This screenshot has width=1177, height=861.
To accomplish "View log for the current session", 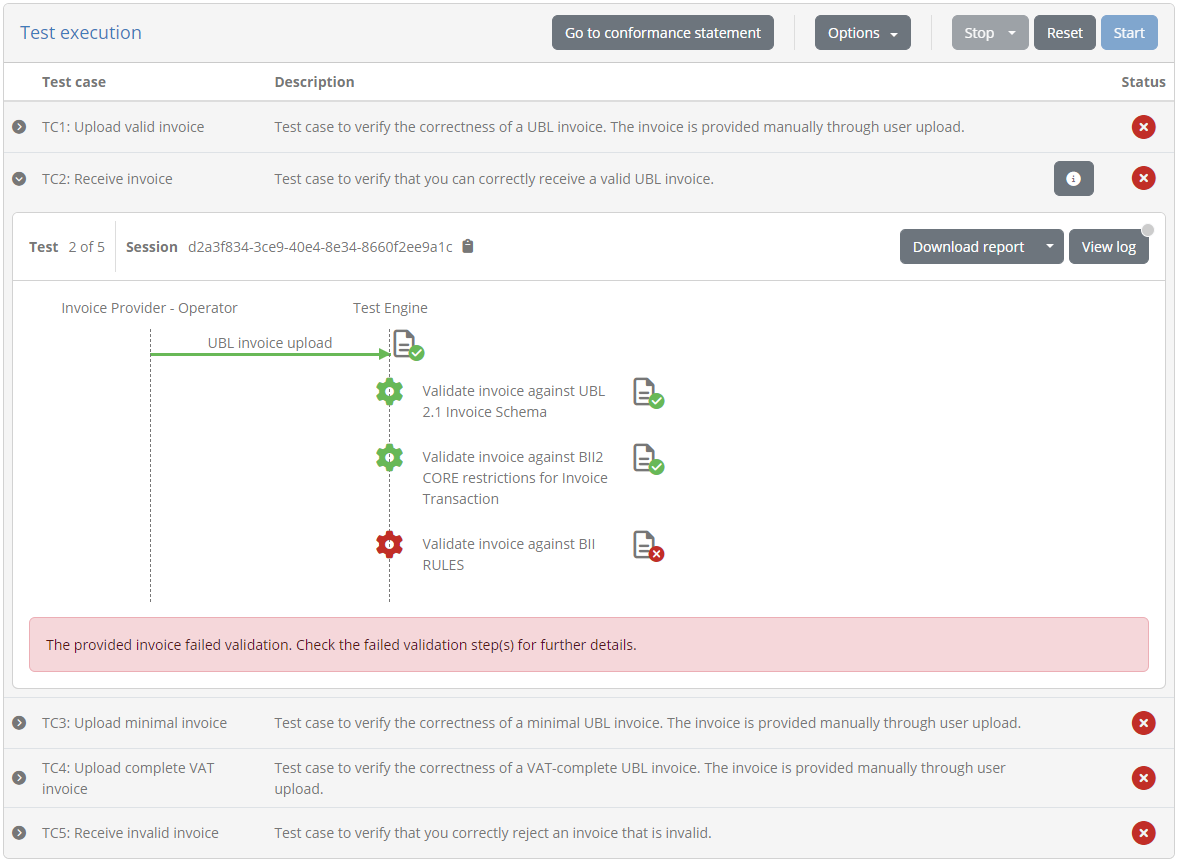I will coord(1108,246).
